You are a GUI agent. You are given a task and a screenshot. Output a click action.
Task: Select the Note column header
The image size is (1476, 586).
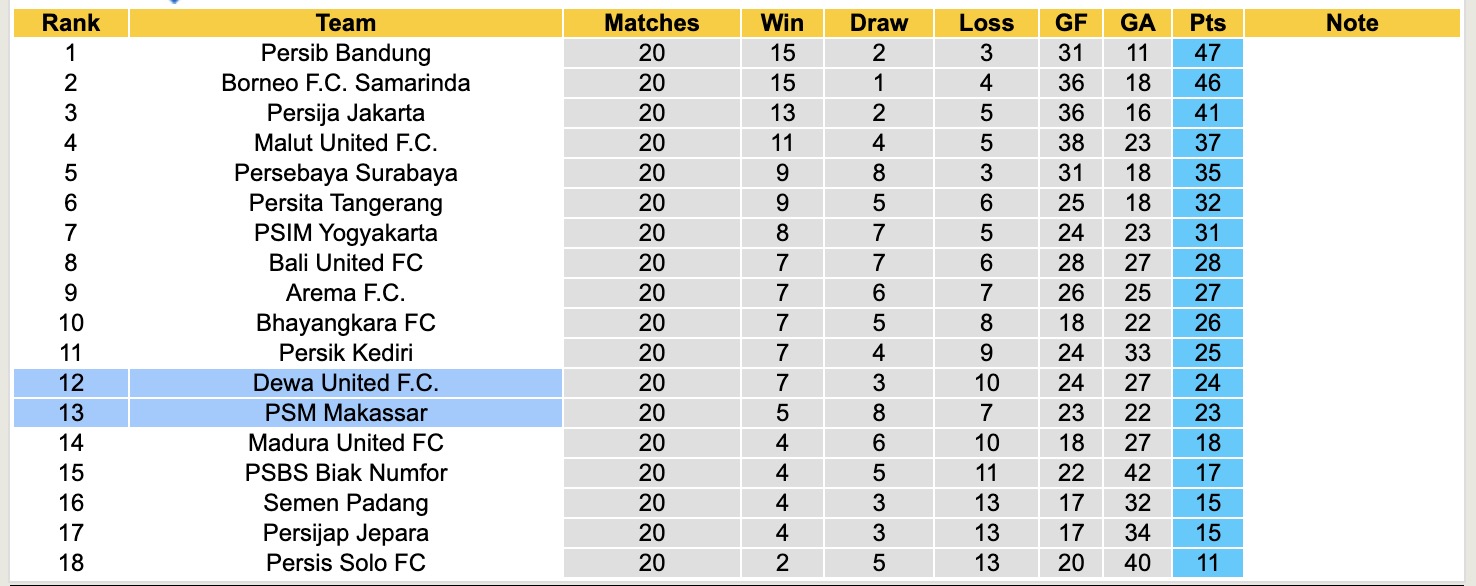1352,23
